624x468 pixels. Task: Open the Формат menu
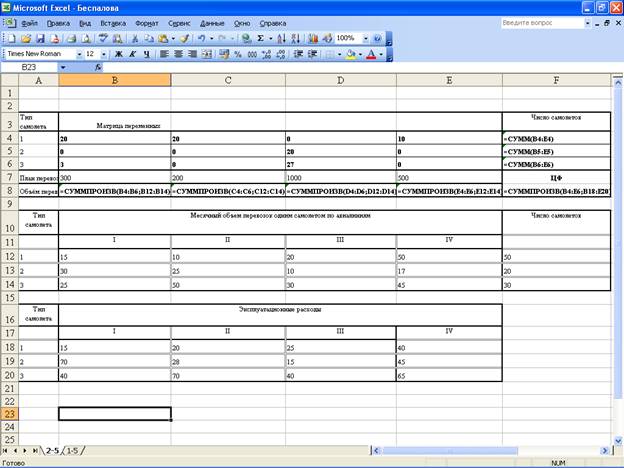[146, 21]
